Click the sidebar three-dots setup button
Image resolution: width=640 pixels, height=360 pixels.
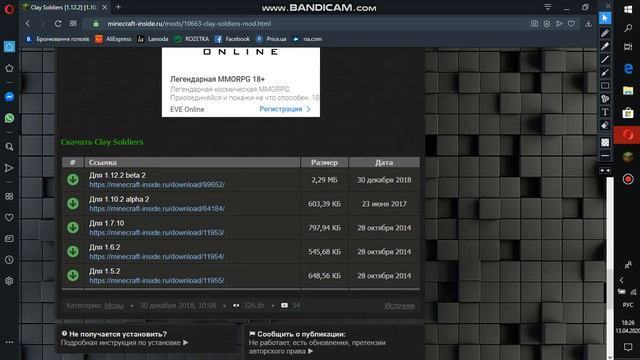[x=9, y=342]
